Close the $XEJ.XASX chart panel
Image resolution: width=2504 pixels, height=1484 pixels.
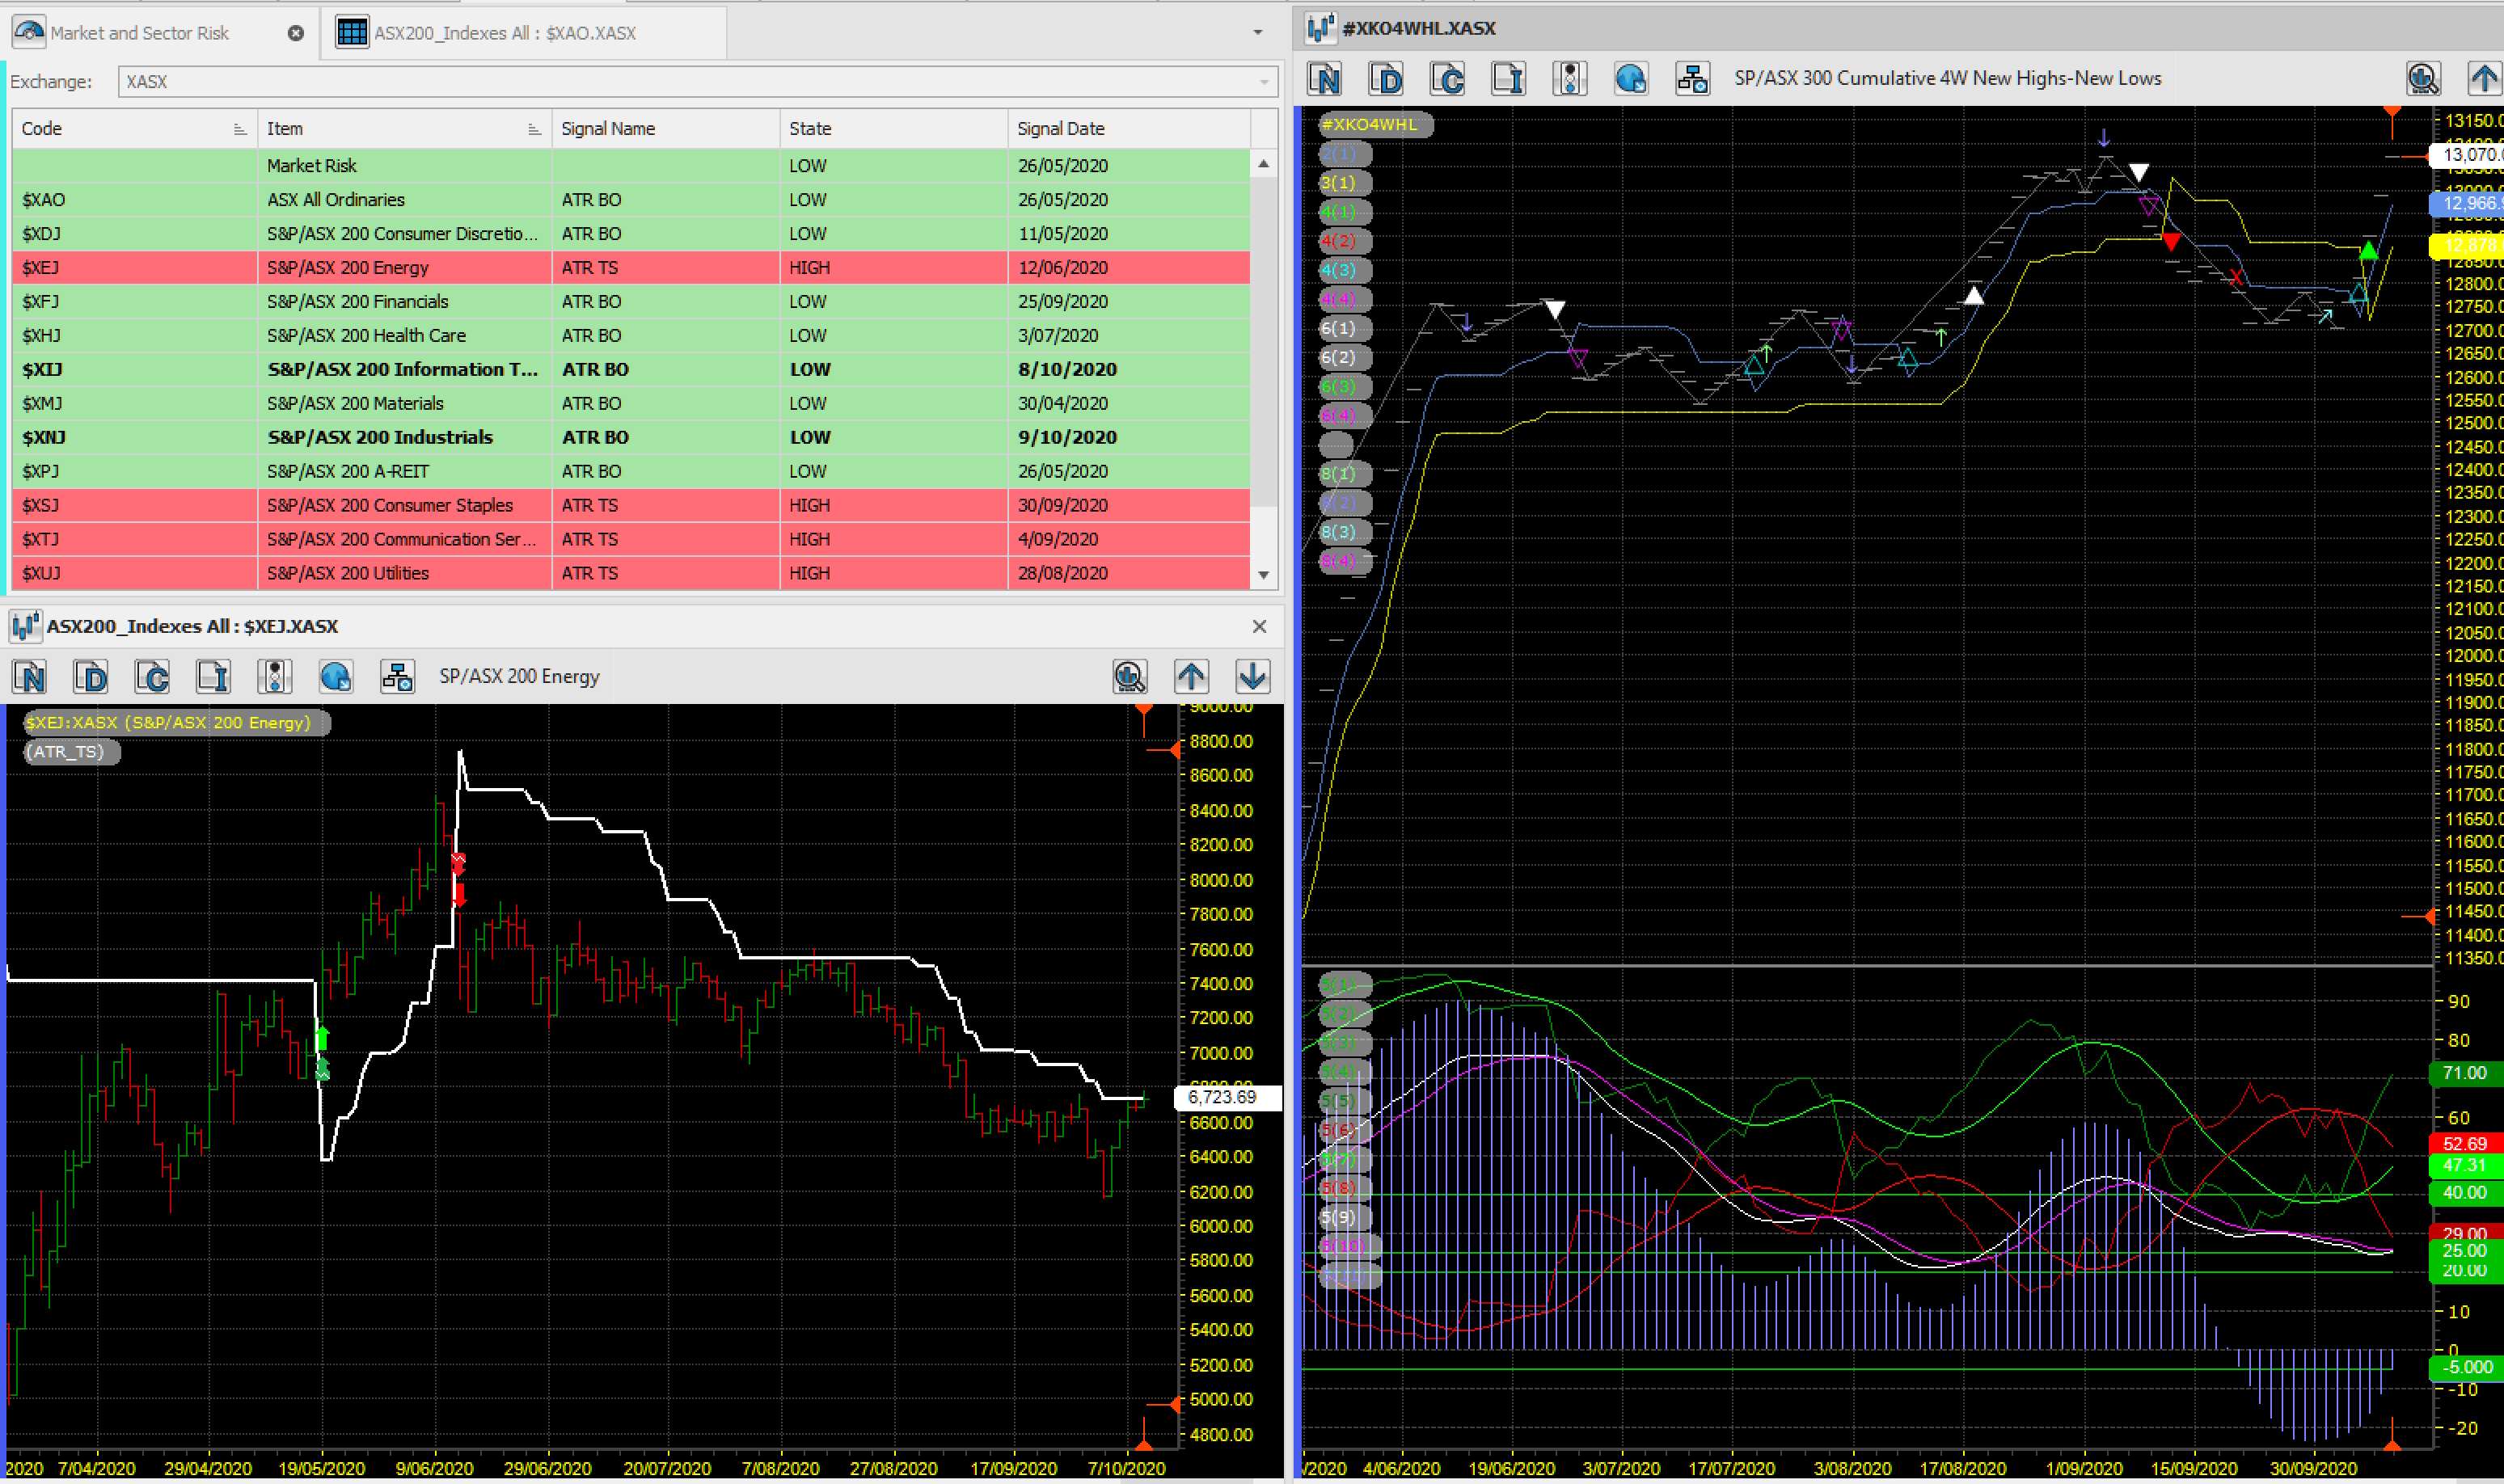(1260, 627)
